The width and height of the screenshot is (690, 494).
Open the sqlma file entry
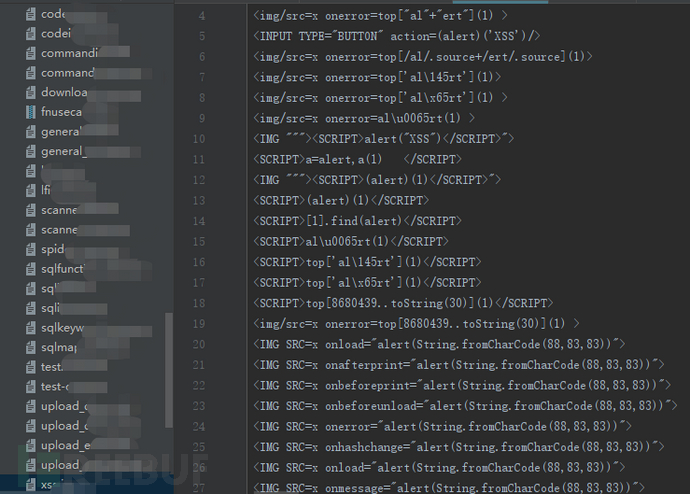point(59,348)
